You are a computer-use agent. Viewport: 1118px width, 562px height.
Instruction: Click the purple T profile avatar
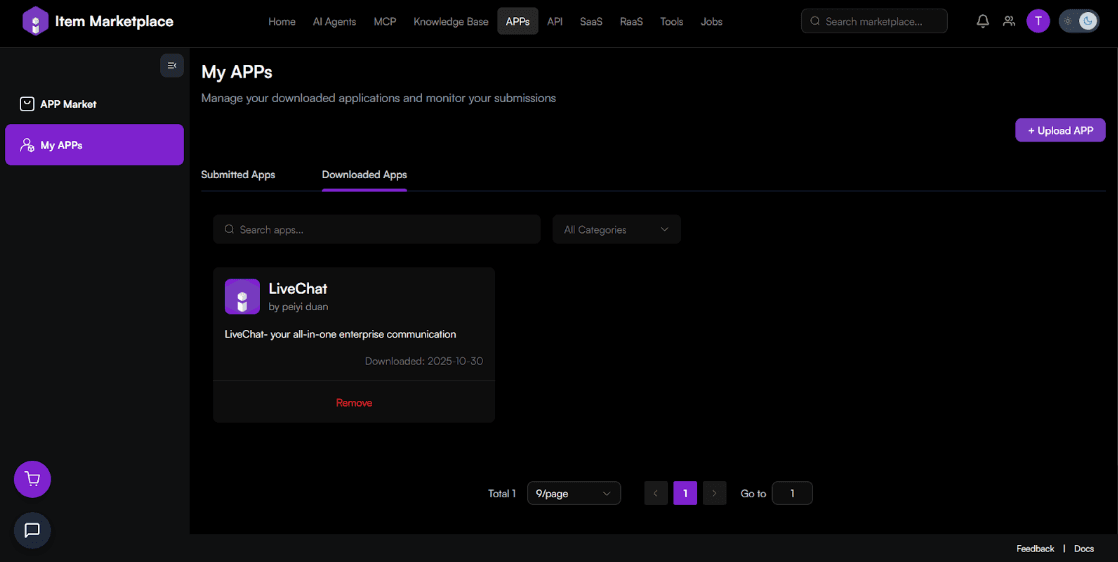[1038, 21]
